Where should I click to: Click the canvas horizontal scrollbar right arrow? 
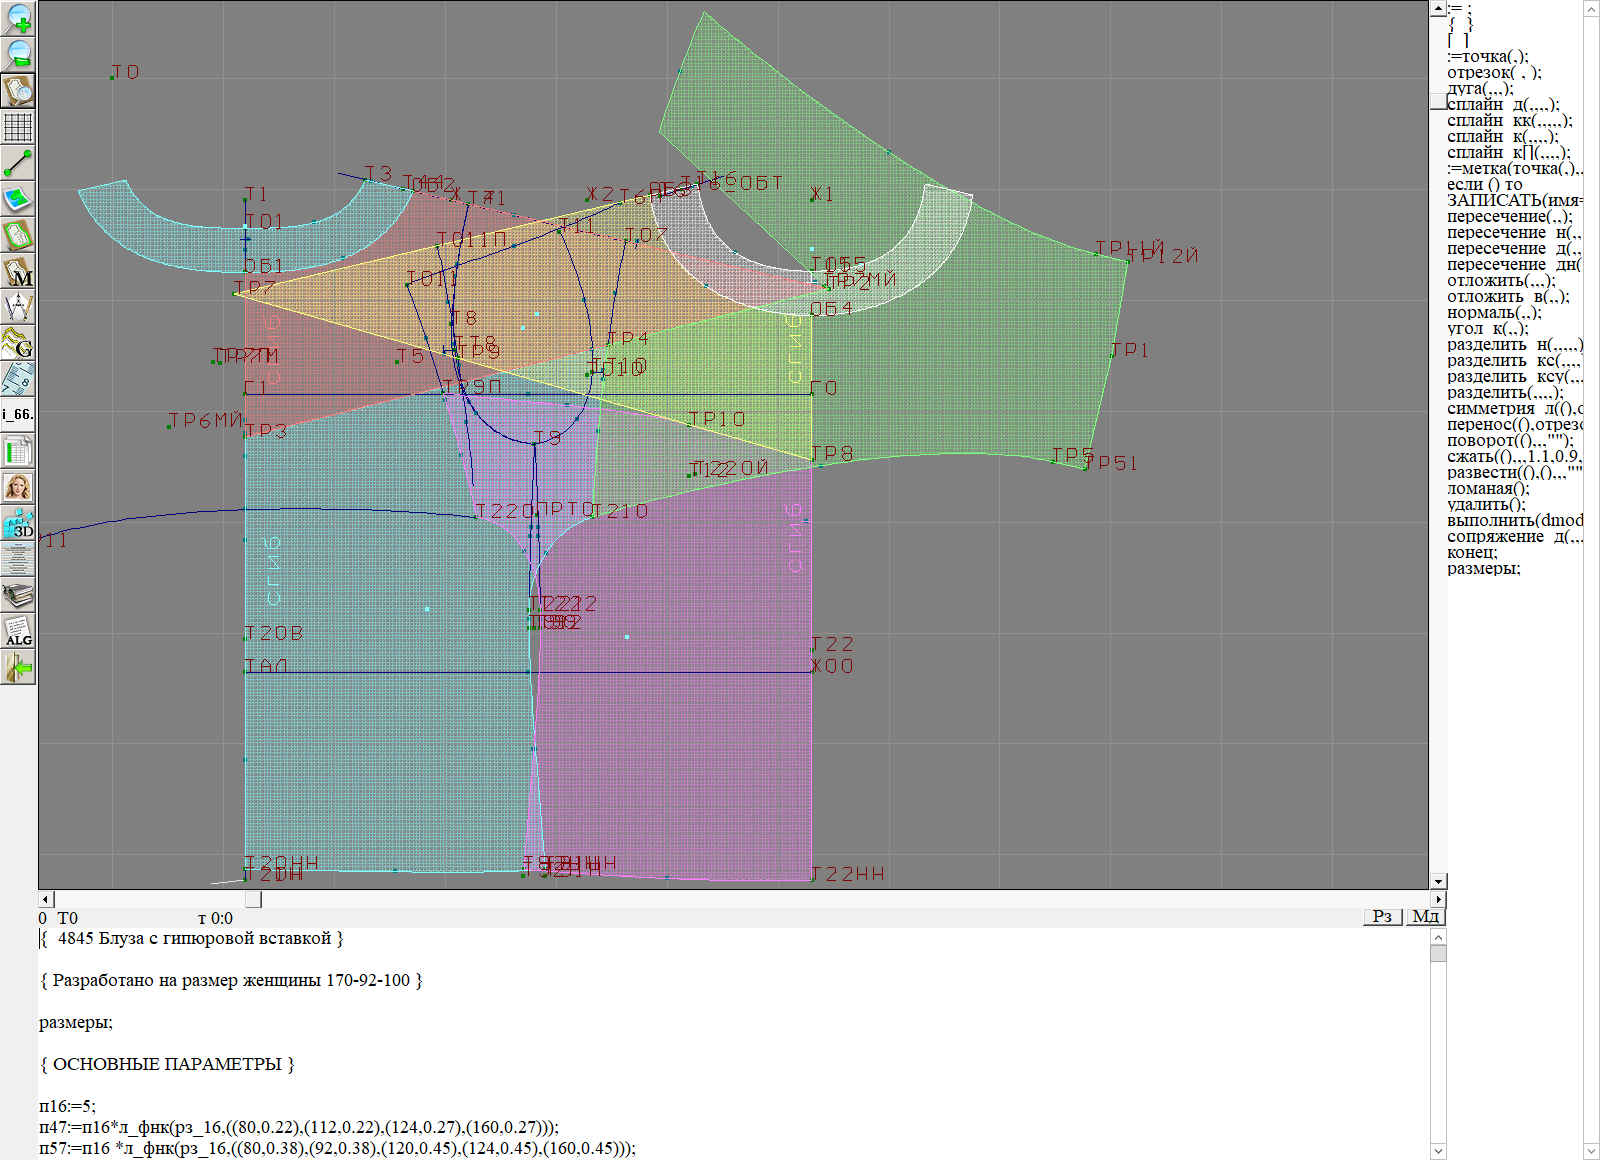tap(1438, 899)
